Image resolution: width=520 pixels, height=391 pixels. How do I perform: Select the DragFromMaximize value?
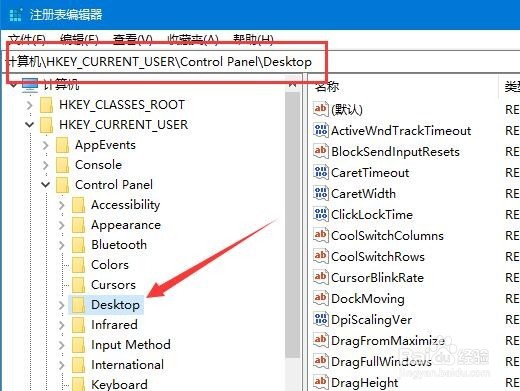tap(388, 340)
